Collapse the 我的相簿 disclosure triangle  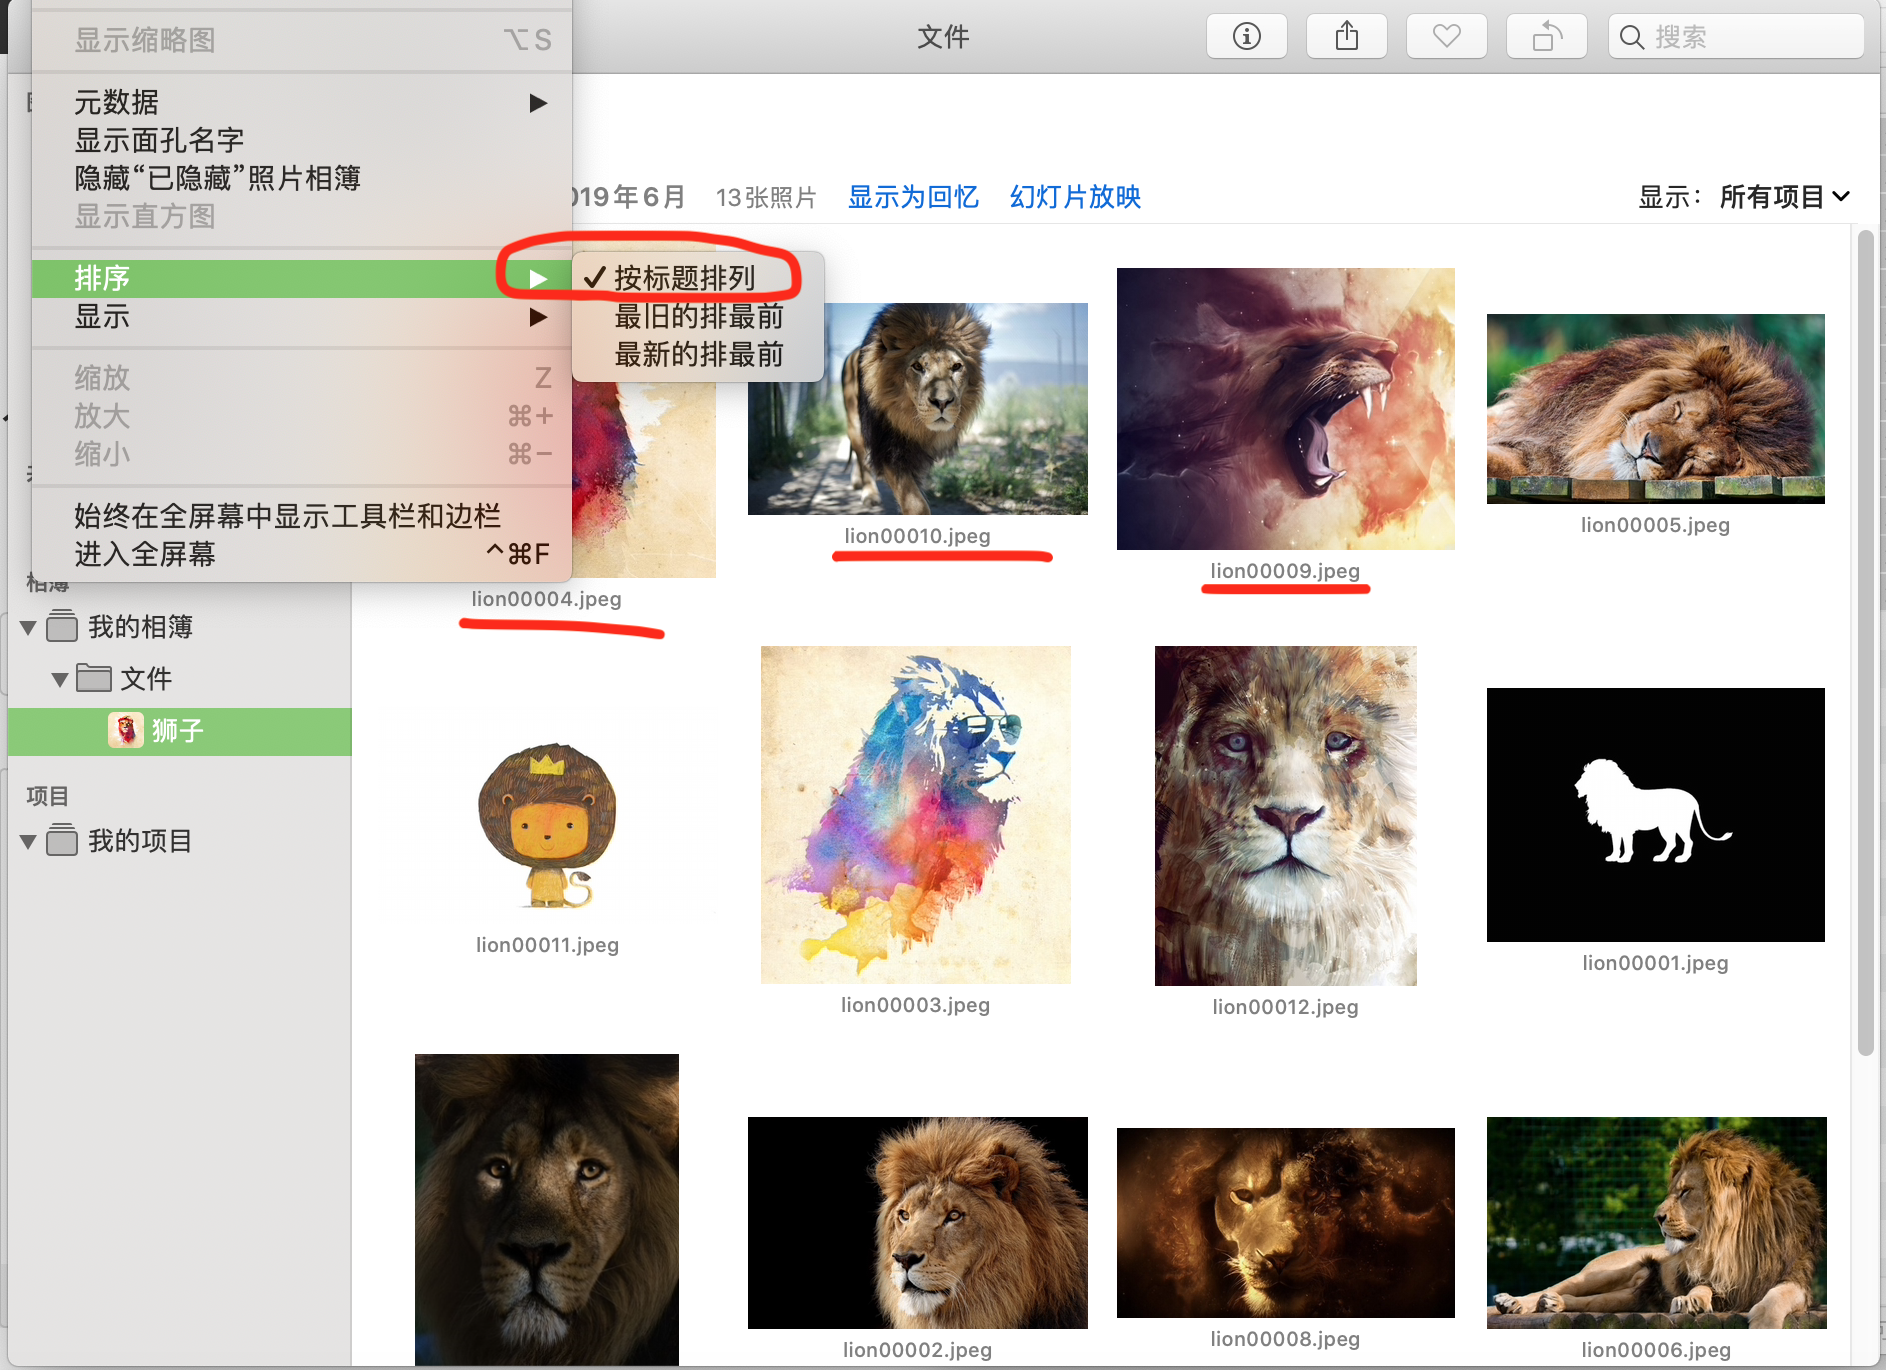pos(28,628)
